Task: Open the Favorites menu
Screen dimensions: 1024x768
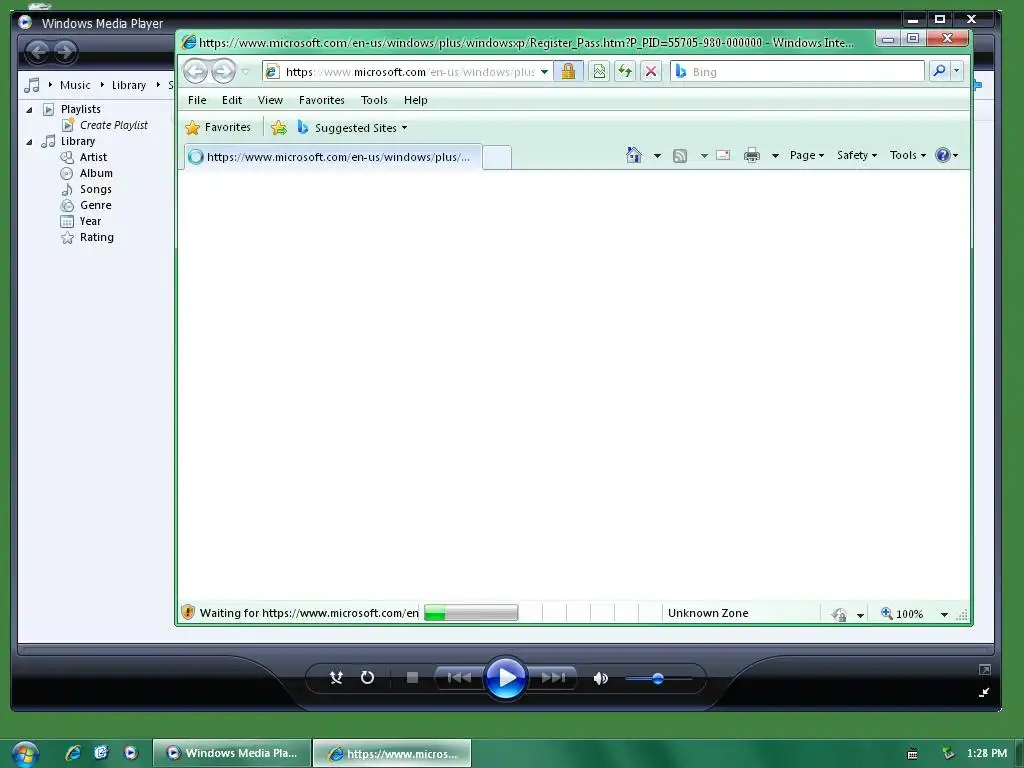Action: coord(322,100)
